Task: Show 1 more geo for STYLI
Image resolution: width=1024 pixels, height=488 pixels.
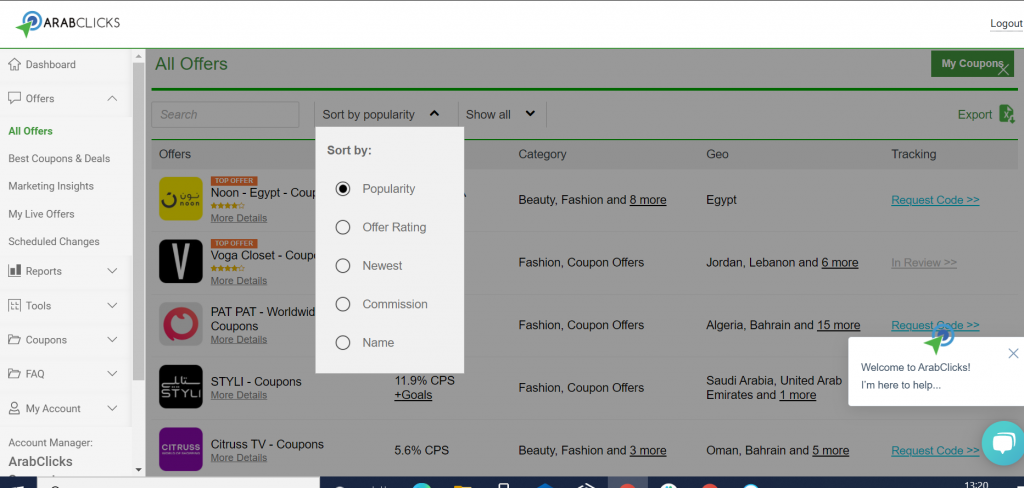Action: coord(797,395)
